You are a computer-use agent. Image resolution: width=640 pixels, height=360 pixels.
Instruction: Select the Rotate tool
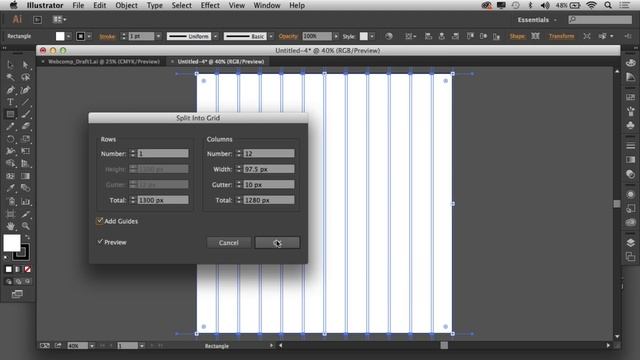click(10, 139)
